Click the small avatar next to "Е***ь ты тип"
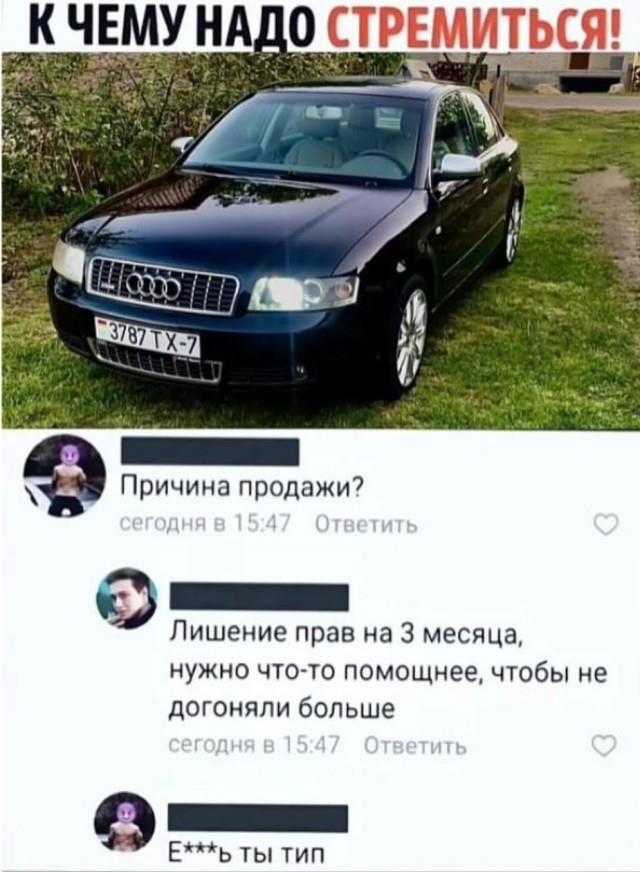This screenshot has height=872, width=640. click(x=125, y=822)
